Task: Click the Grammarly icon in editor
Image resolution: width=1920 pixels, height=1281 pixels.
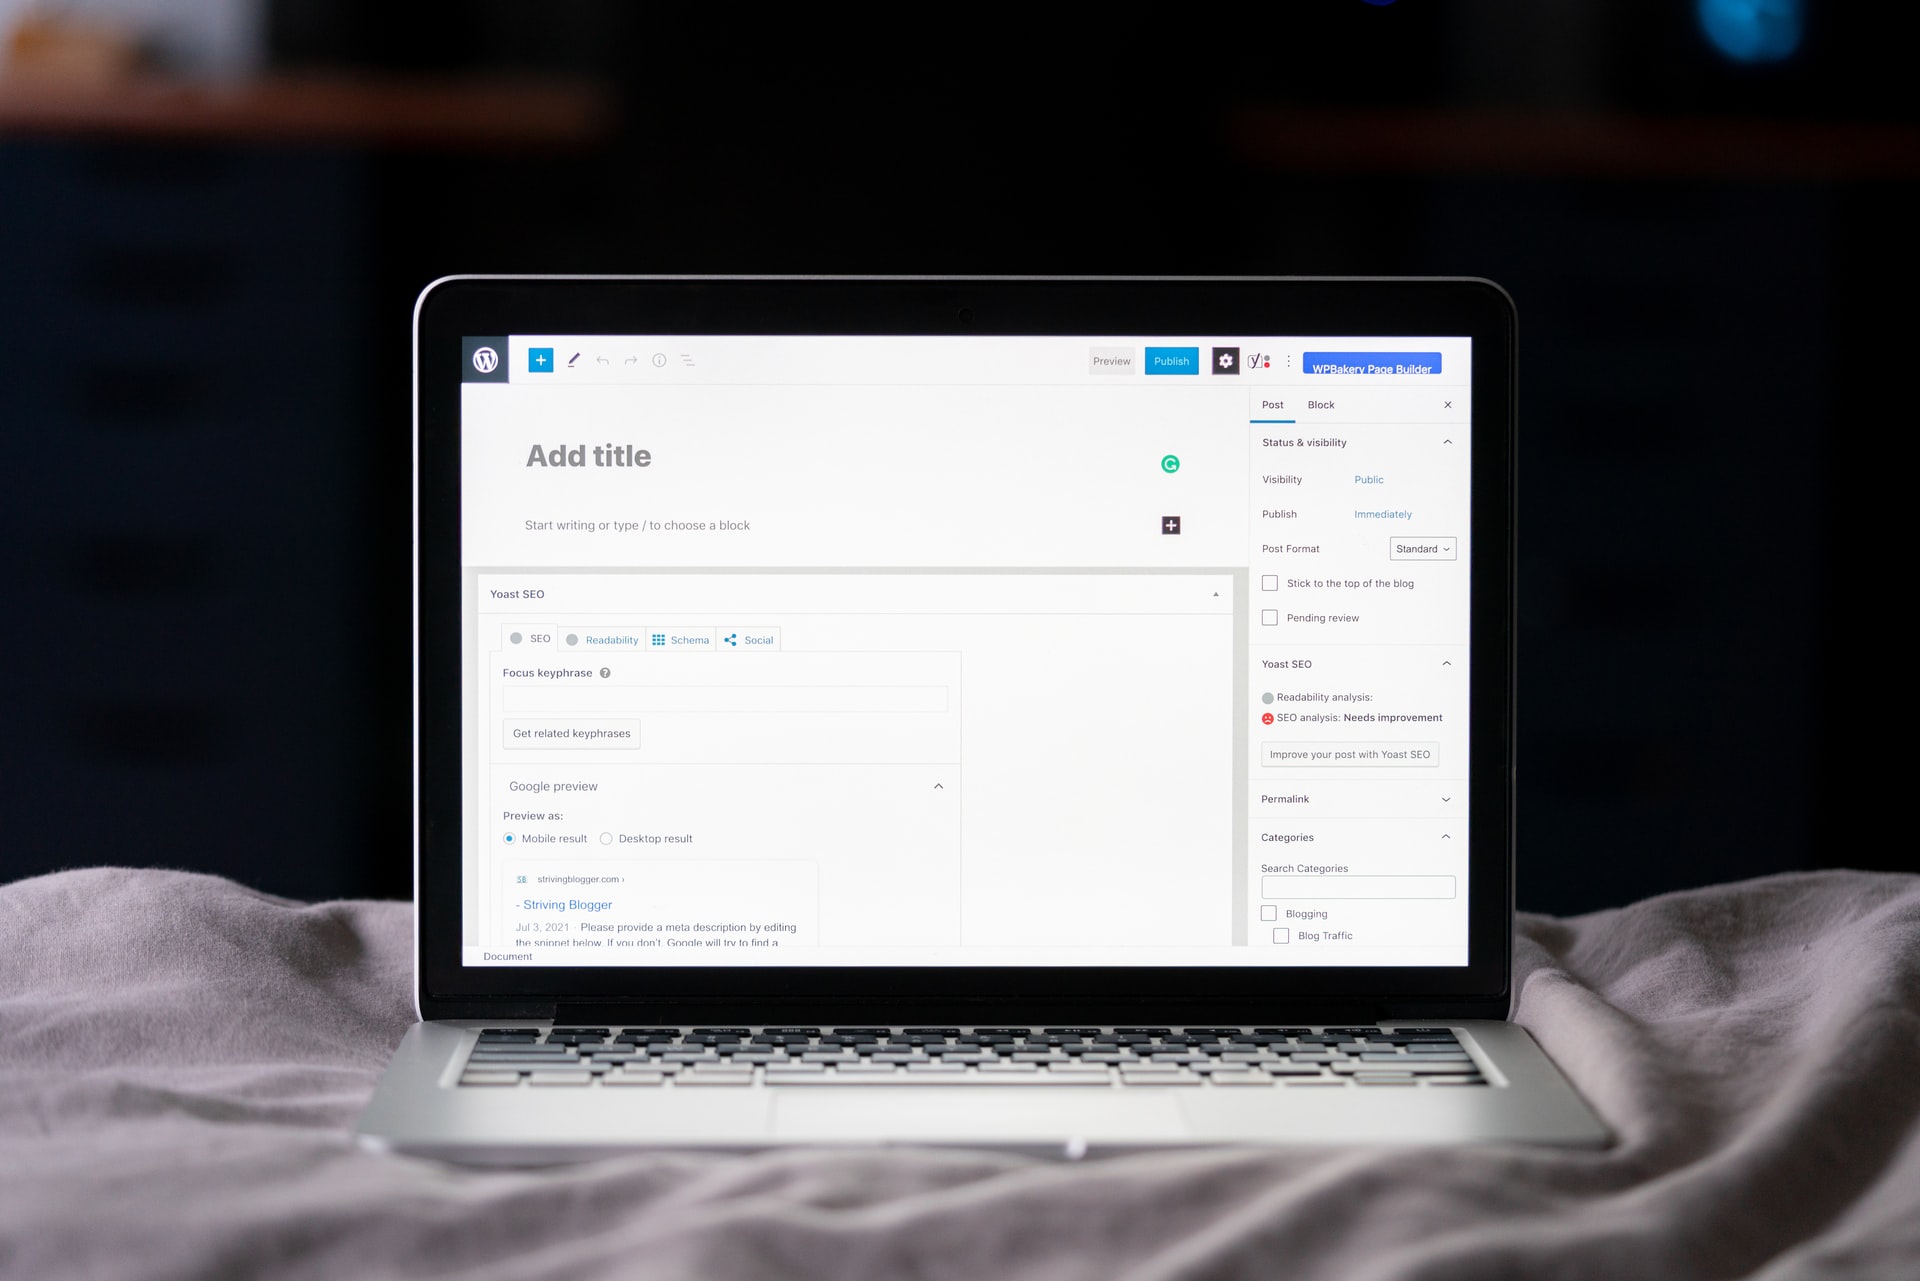Action: [x=1171, y=463]
